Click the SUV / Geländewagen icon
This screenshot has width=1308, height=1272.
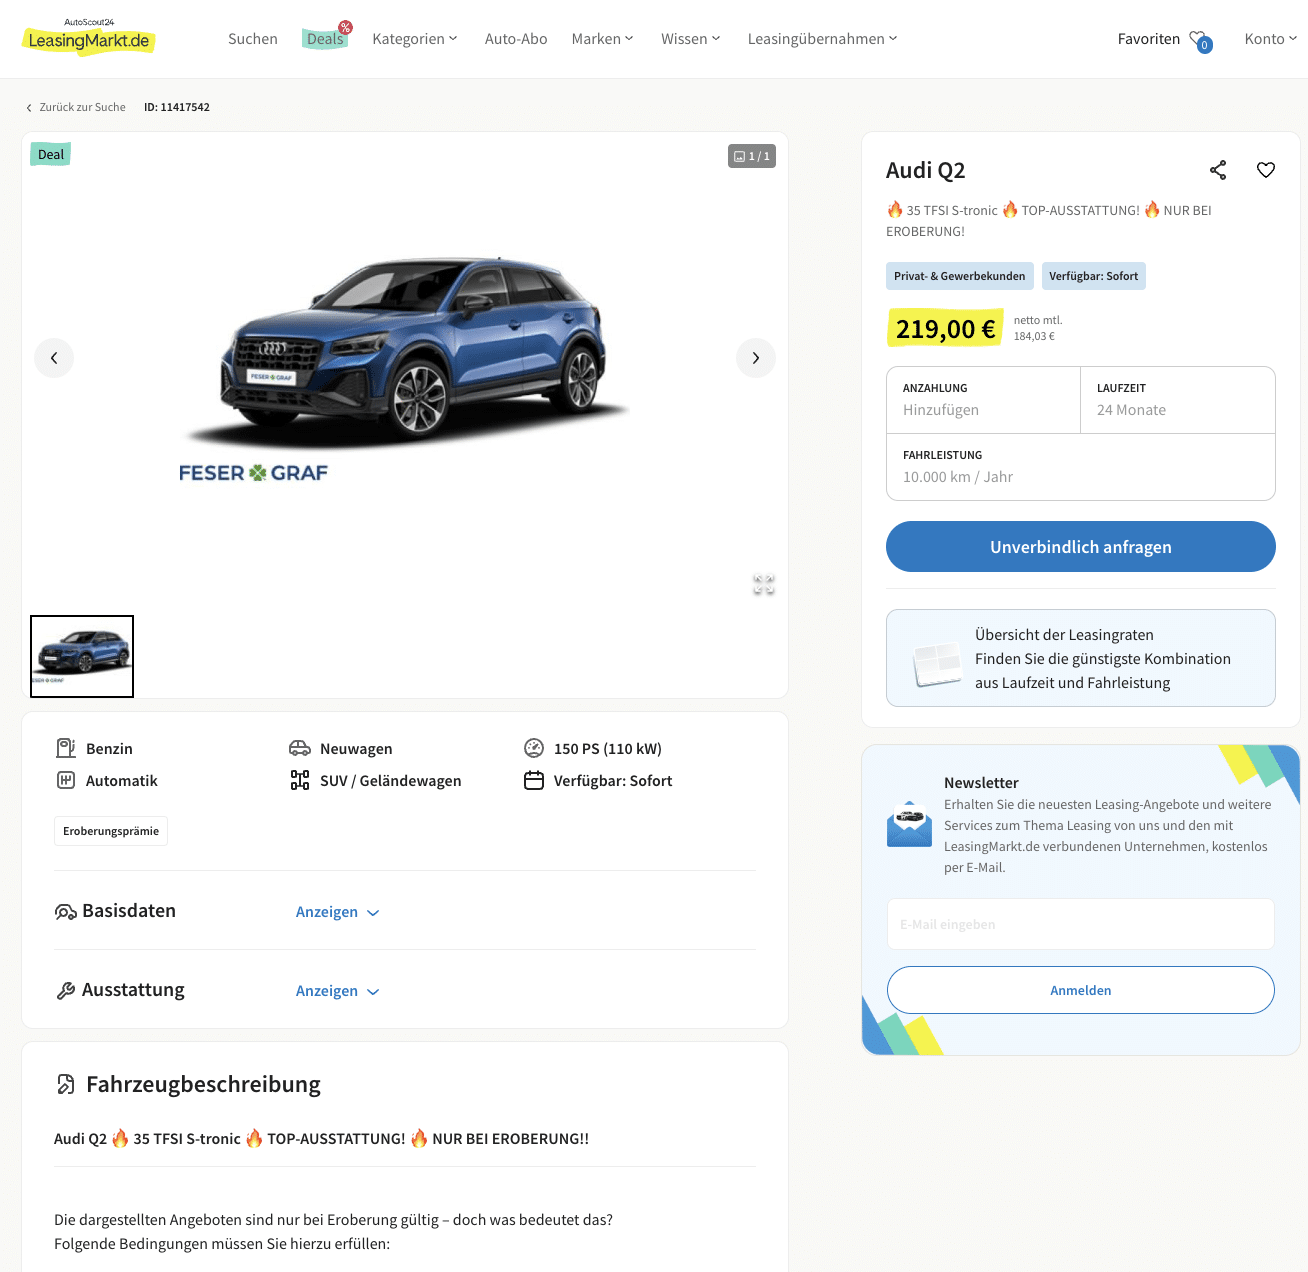(300, 780)
